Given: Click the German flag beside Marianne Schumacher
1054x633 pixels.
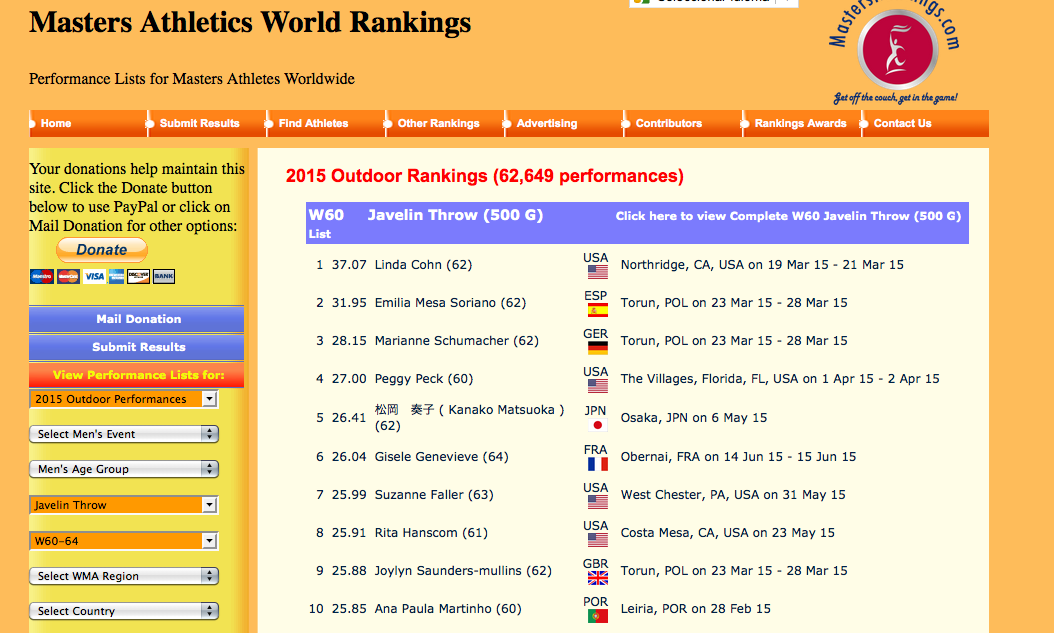Looking at the screenshot, I should click(597, 348).
